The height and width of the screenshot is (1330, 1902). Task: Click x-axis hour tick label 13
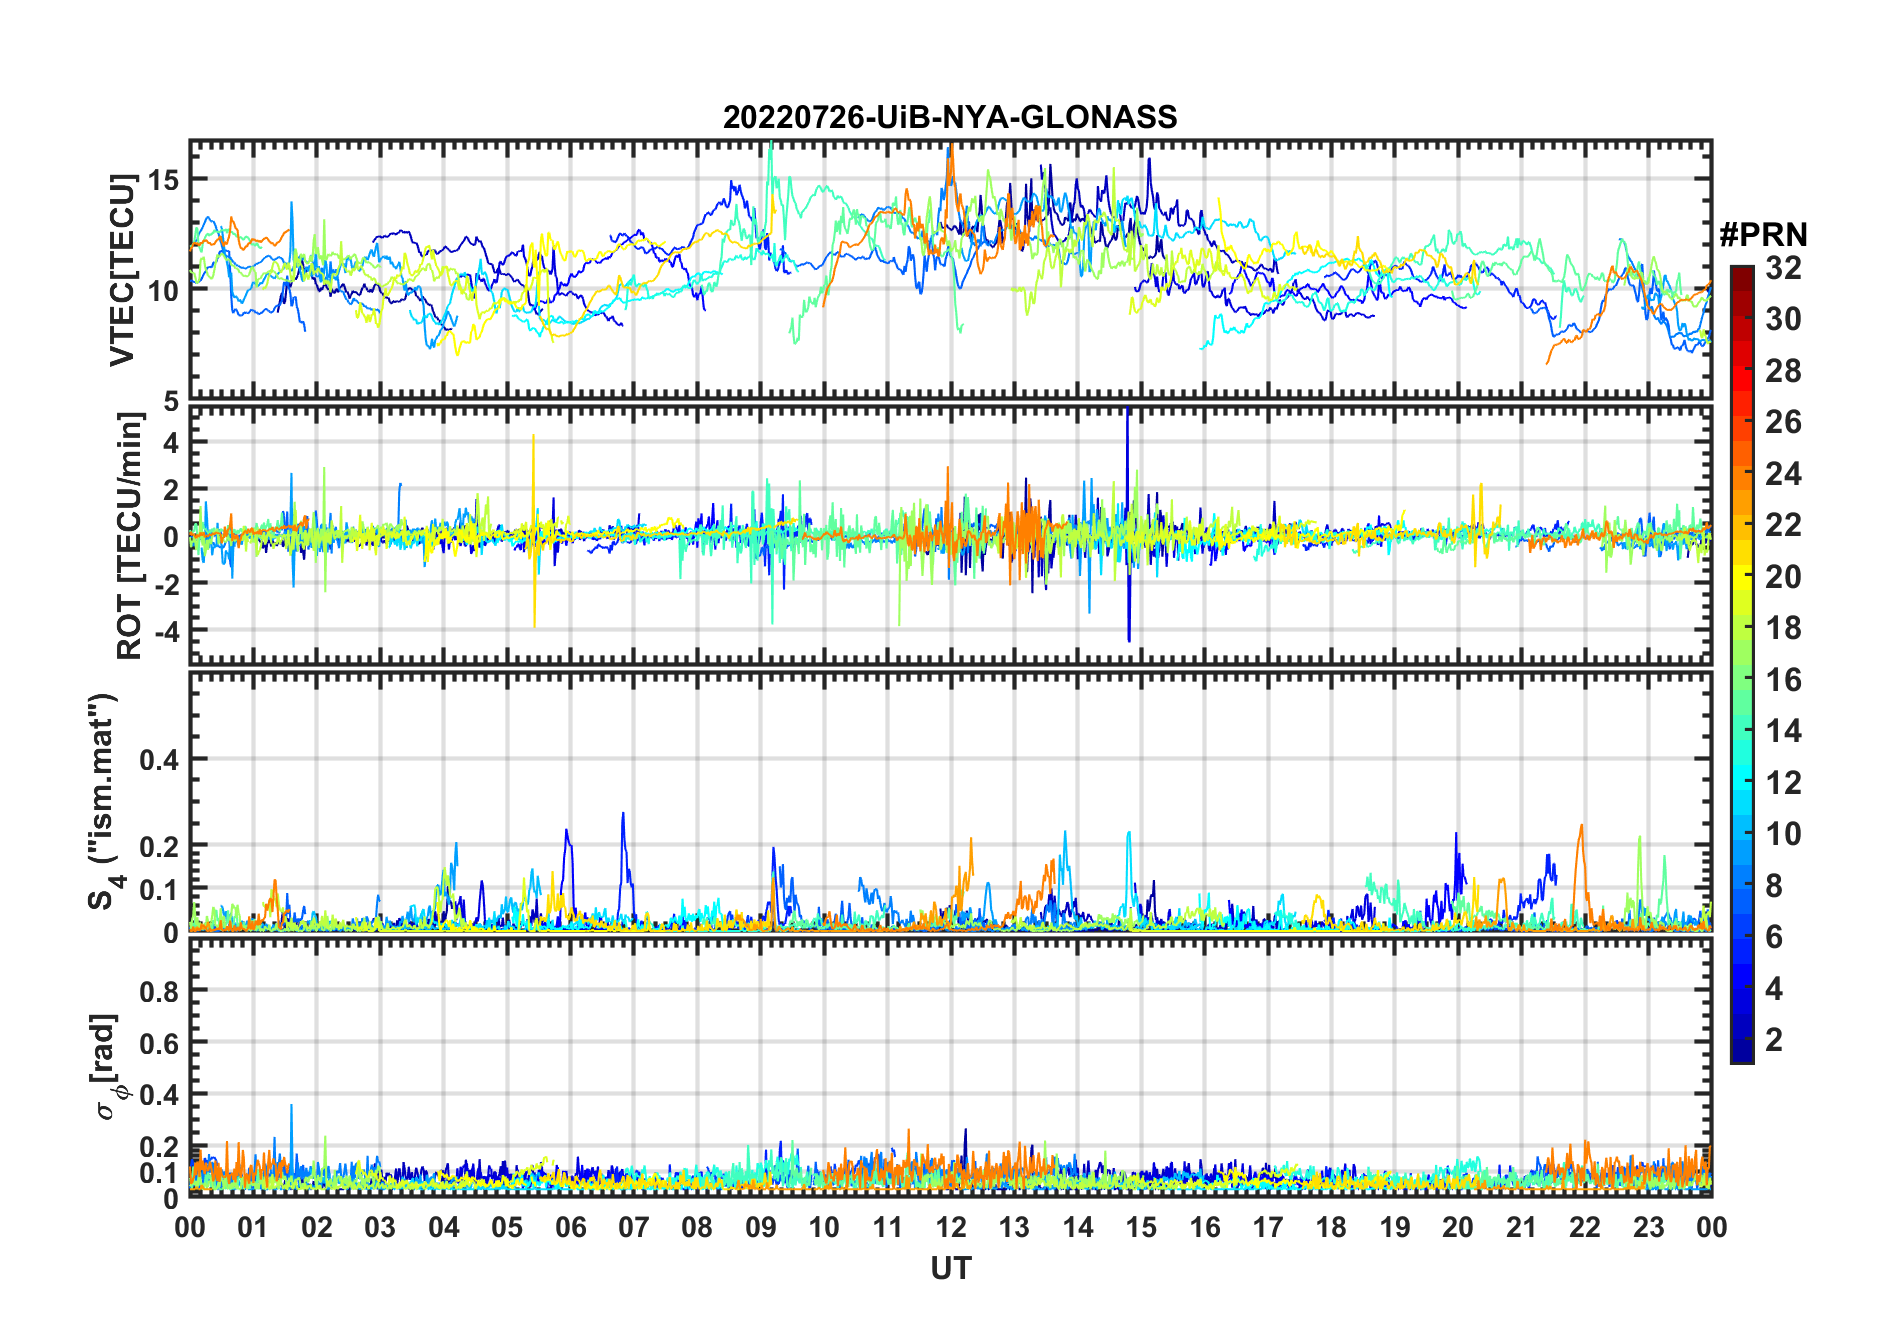[x=1014, y=1228]
